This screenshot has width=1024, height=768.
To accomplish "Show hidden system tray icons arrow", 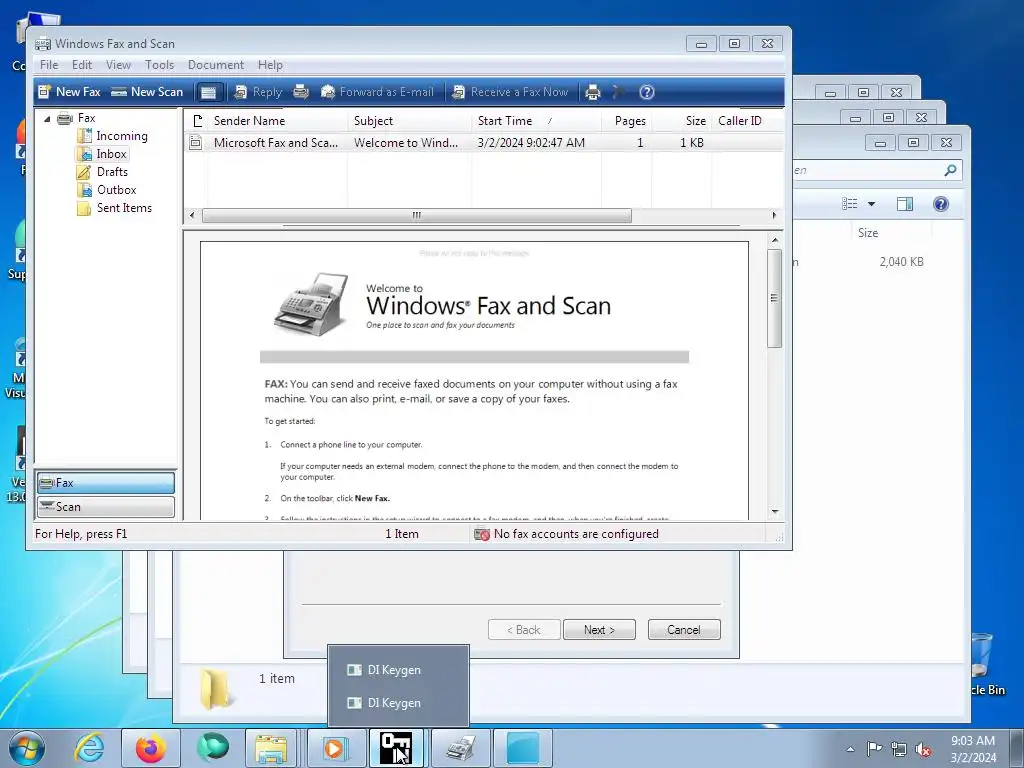I will (x=850, y=749).
